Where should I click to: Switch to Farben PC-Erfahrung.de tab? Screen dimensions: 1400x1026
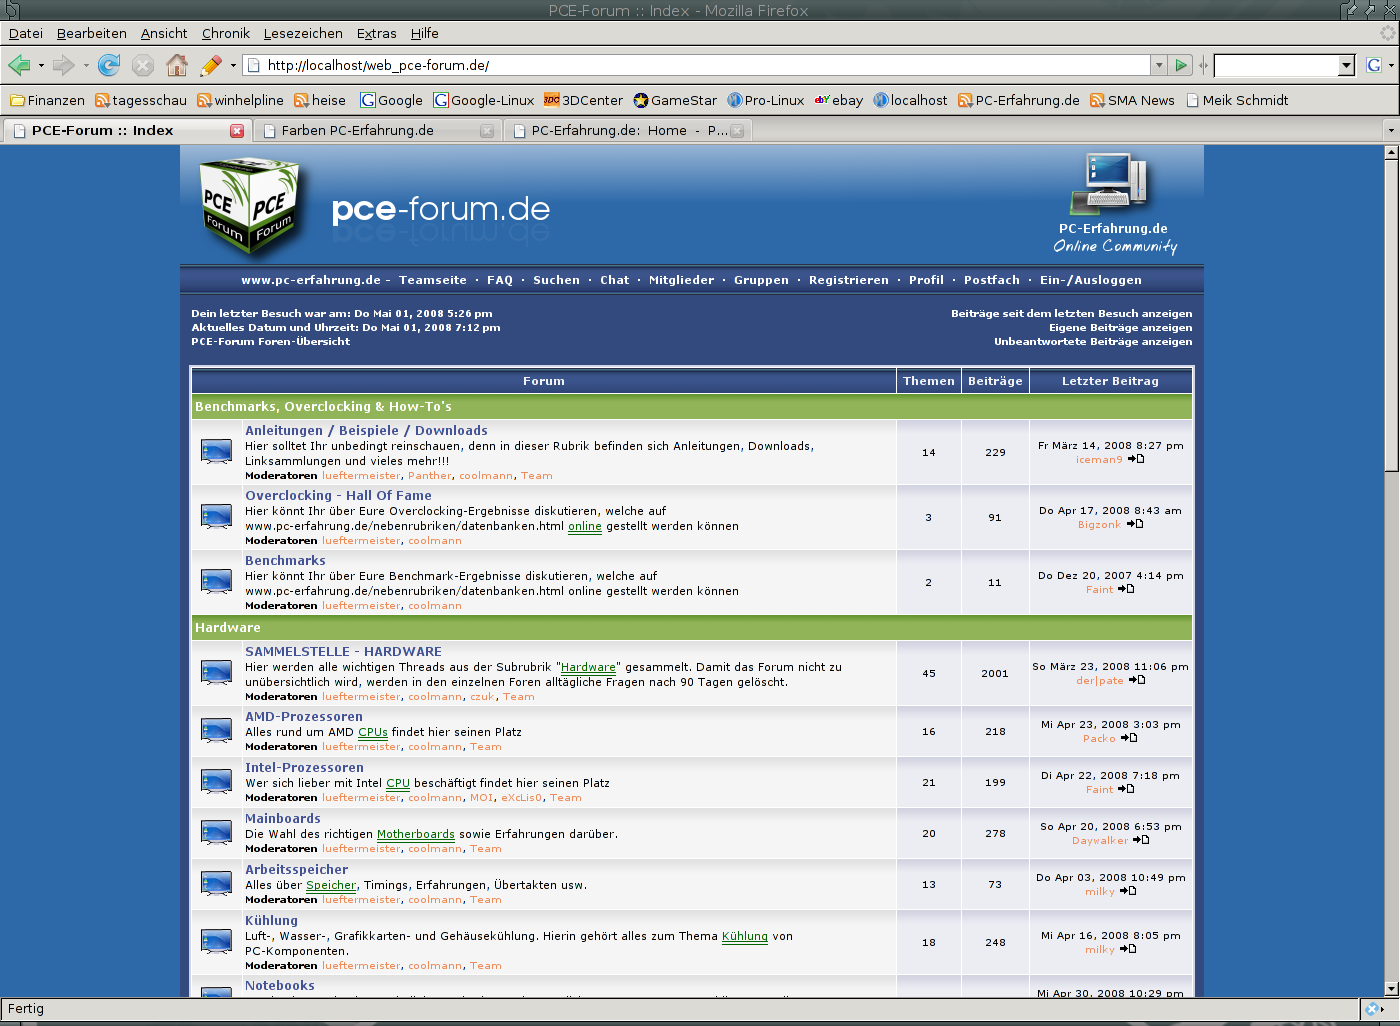tap(377, 131)
